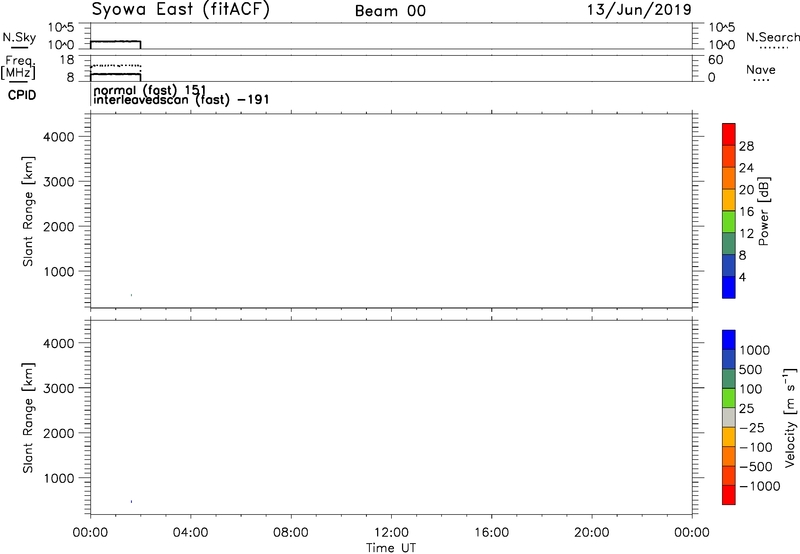
Task: Click the rightmost '00:00' time tick label
Action: [692, 533]
